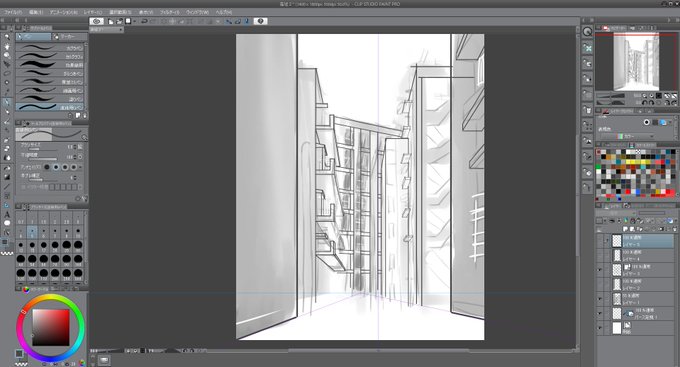This screenshot has width=680, height=367.
Task: Click the main drawing color swatch below wheel
Action: coord(19,354)
